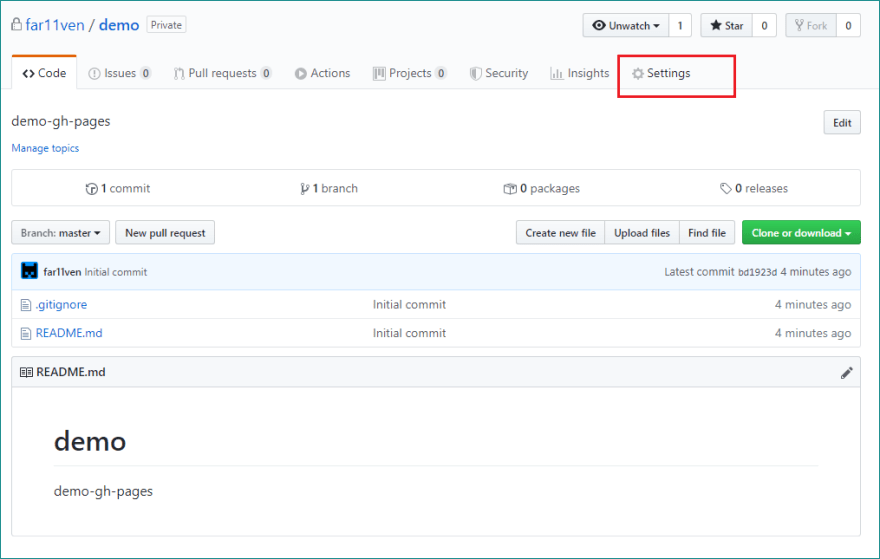
Task: Open the Initial commit message in header
Action: coord(116,272)
